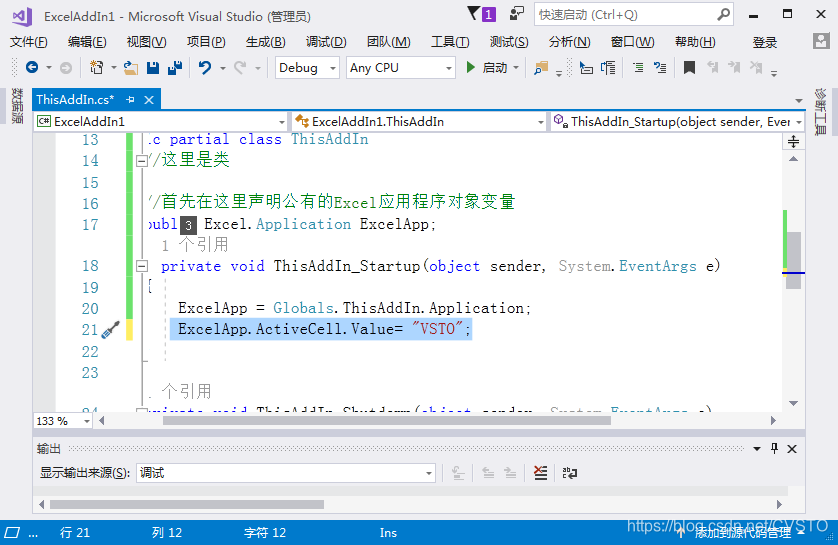Click the 行 21 status bar entry
This screenshot has width=838, height=545.
(x=75, y=533)
